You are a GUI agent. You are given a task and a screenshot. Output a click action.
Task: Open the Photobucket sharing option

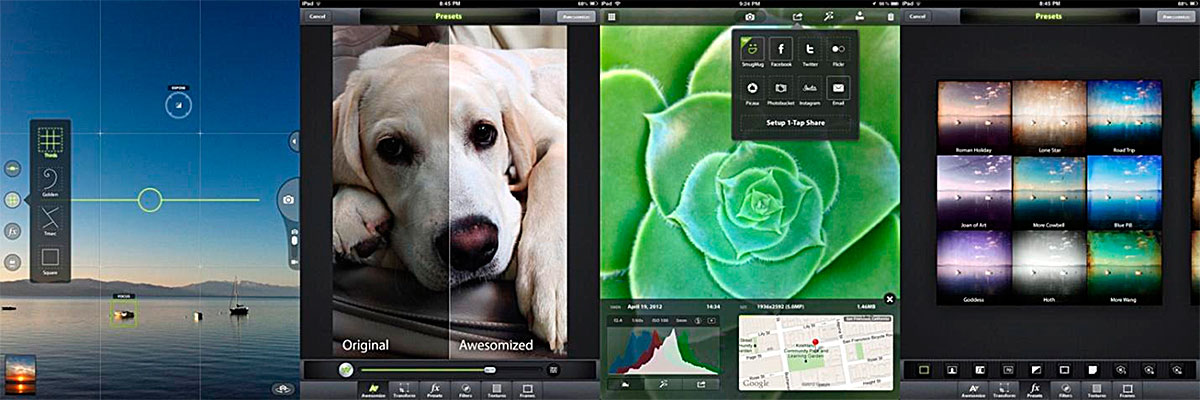tap(781, 91)
